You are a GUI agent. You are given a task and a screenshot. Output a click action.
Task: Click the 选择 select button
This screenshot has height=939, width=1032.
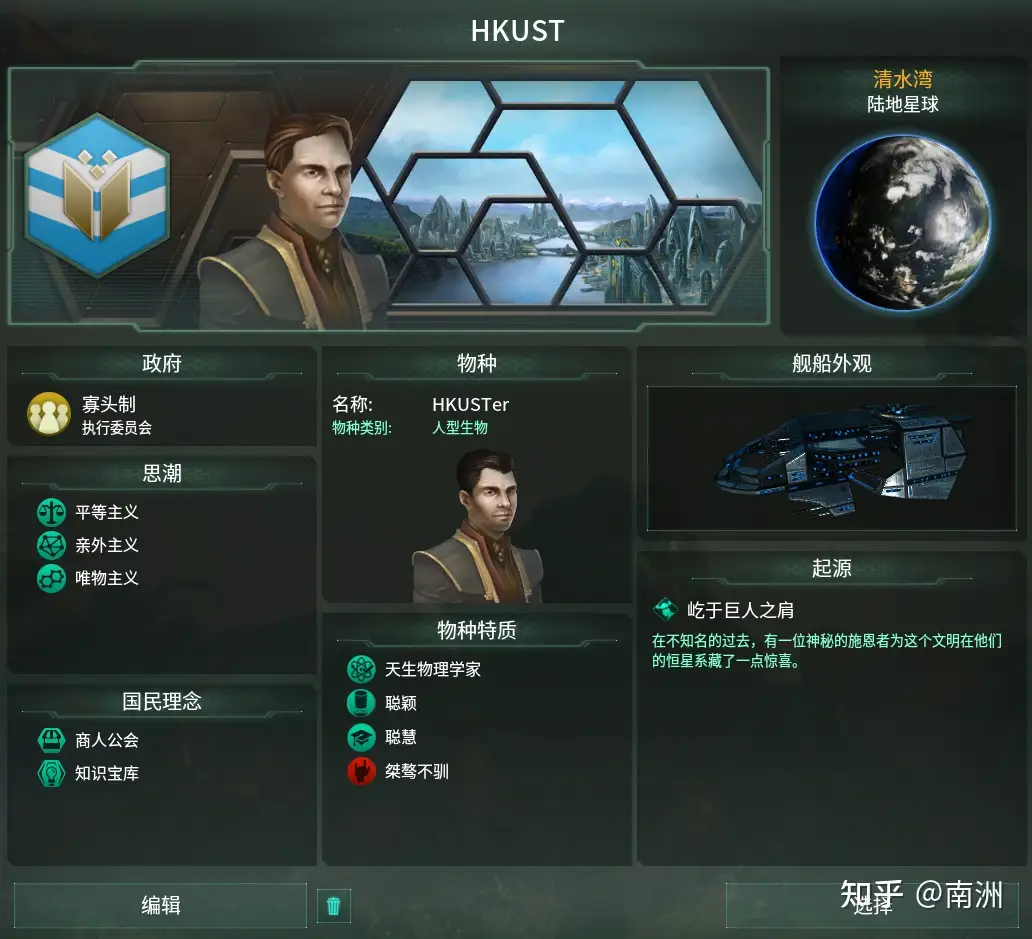coord(873,905)
